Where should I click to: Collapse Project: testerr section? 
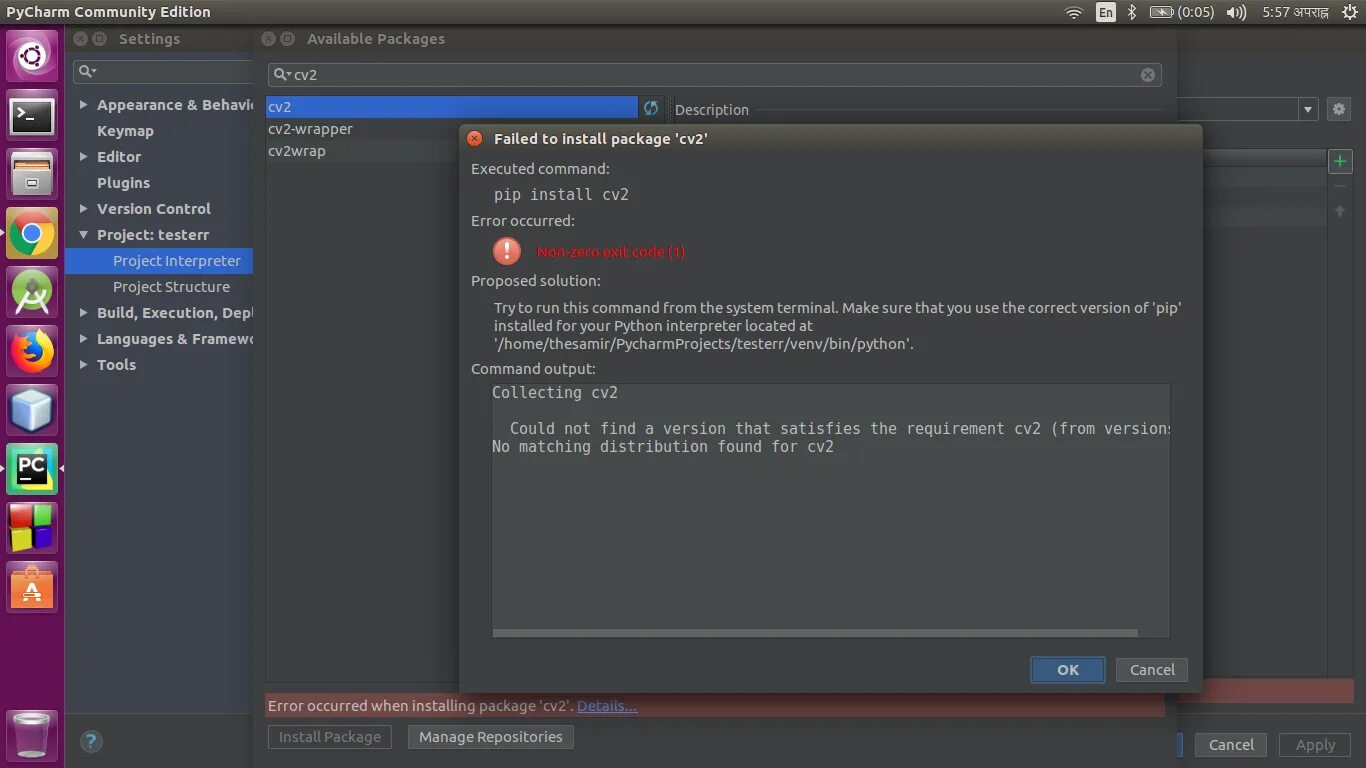(x=84, y=235)
